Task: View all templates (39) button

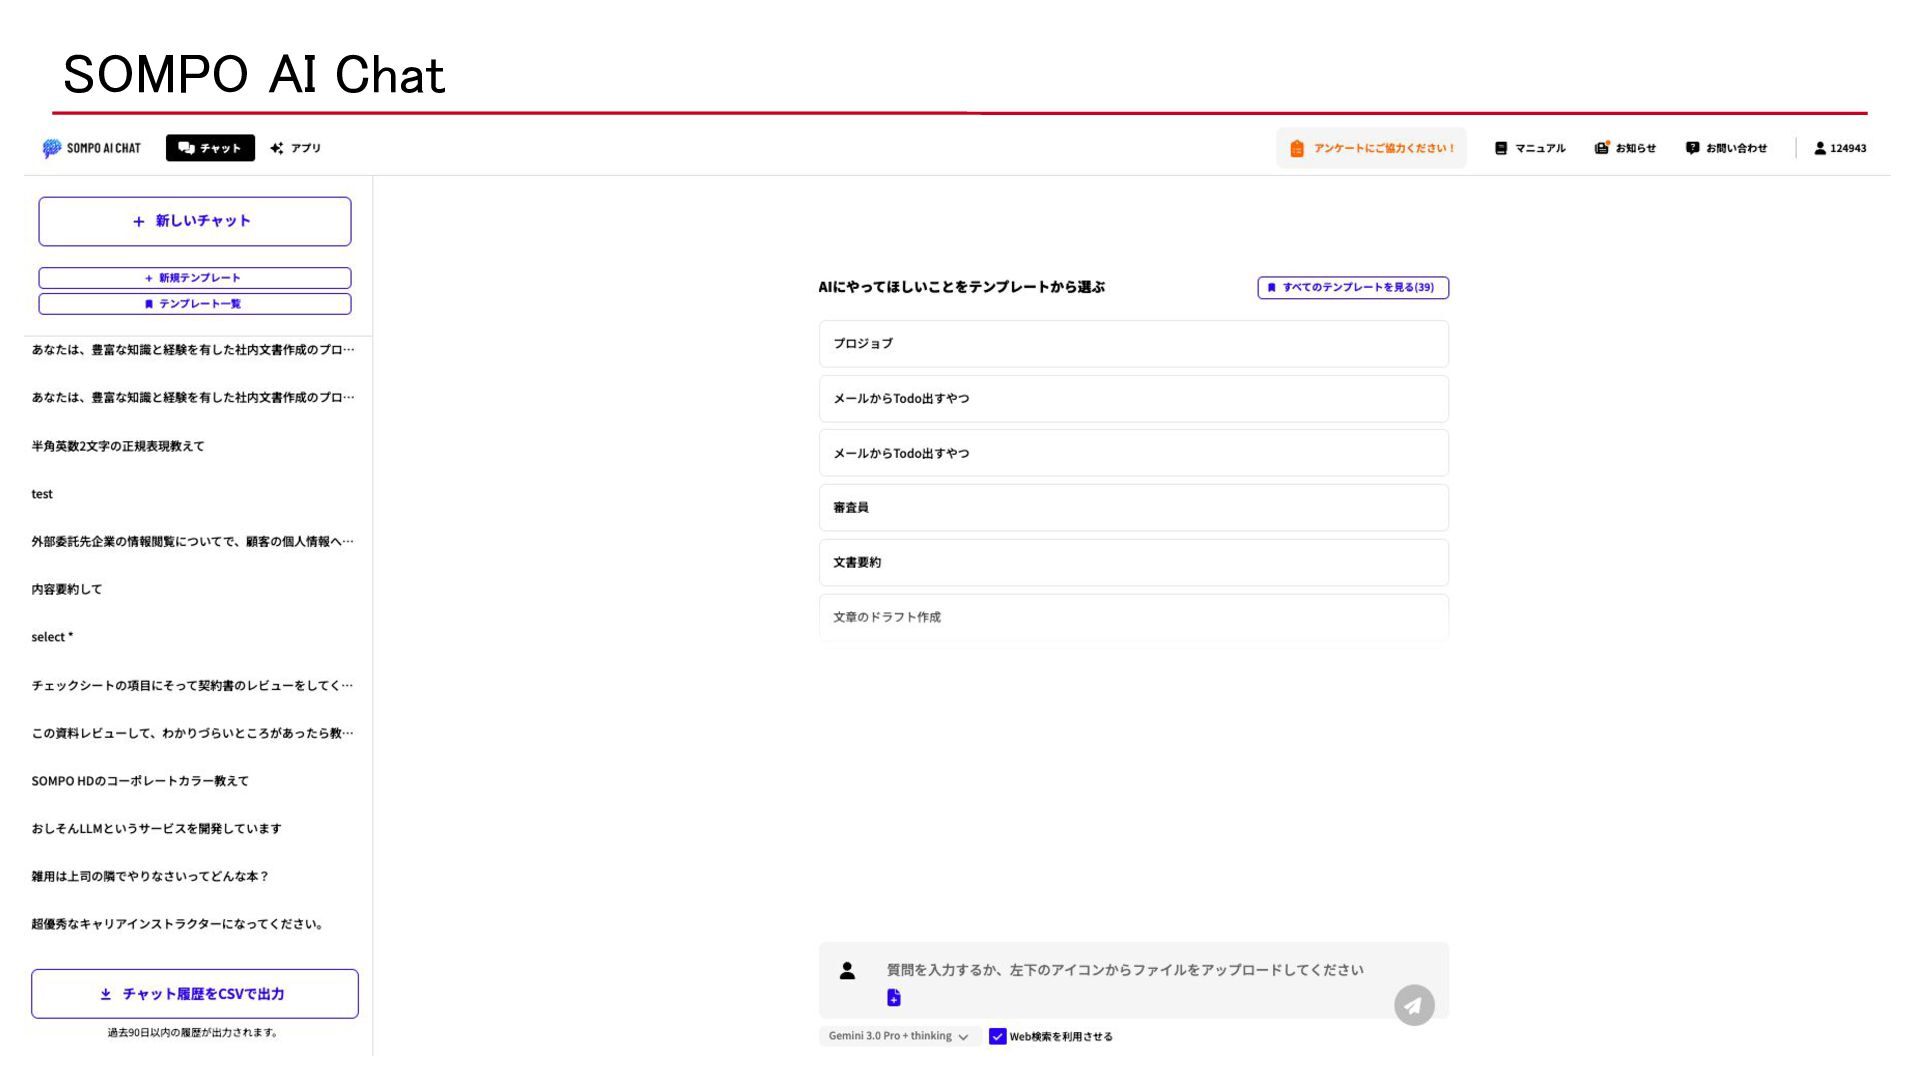Action: coord(1352,287)
